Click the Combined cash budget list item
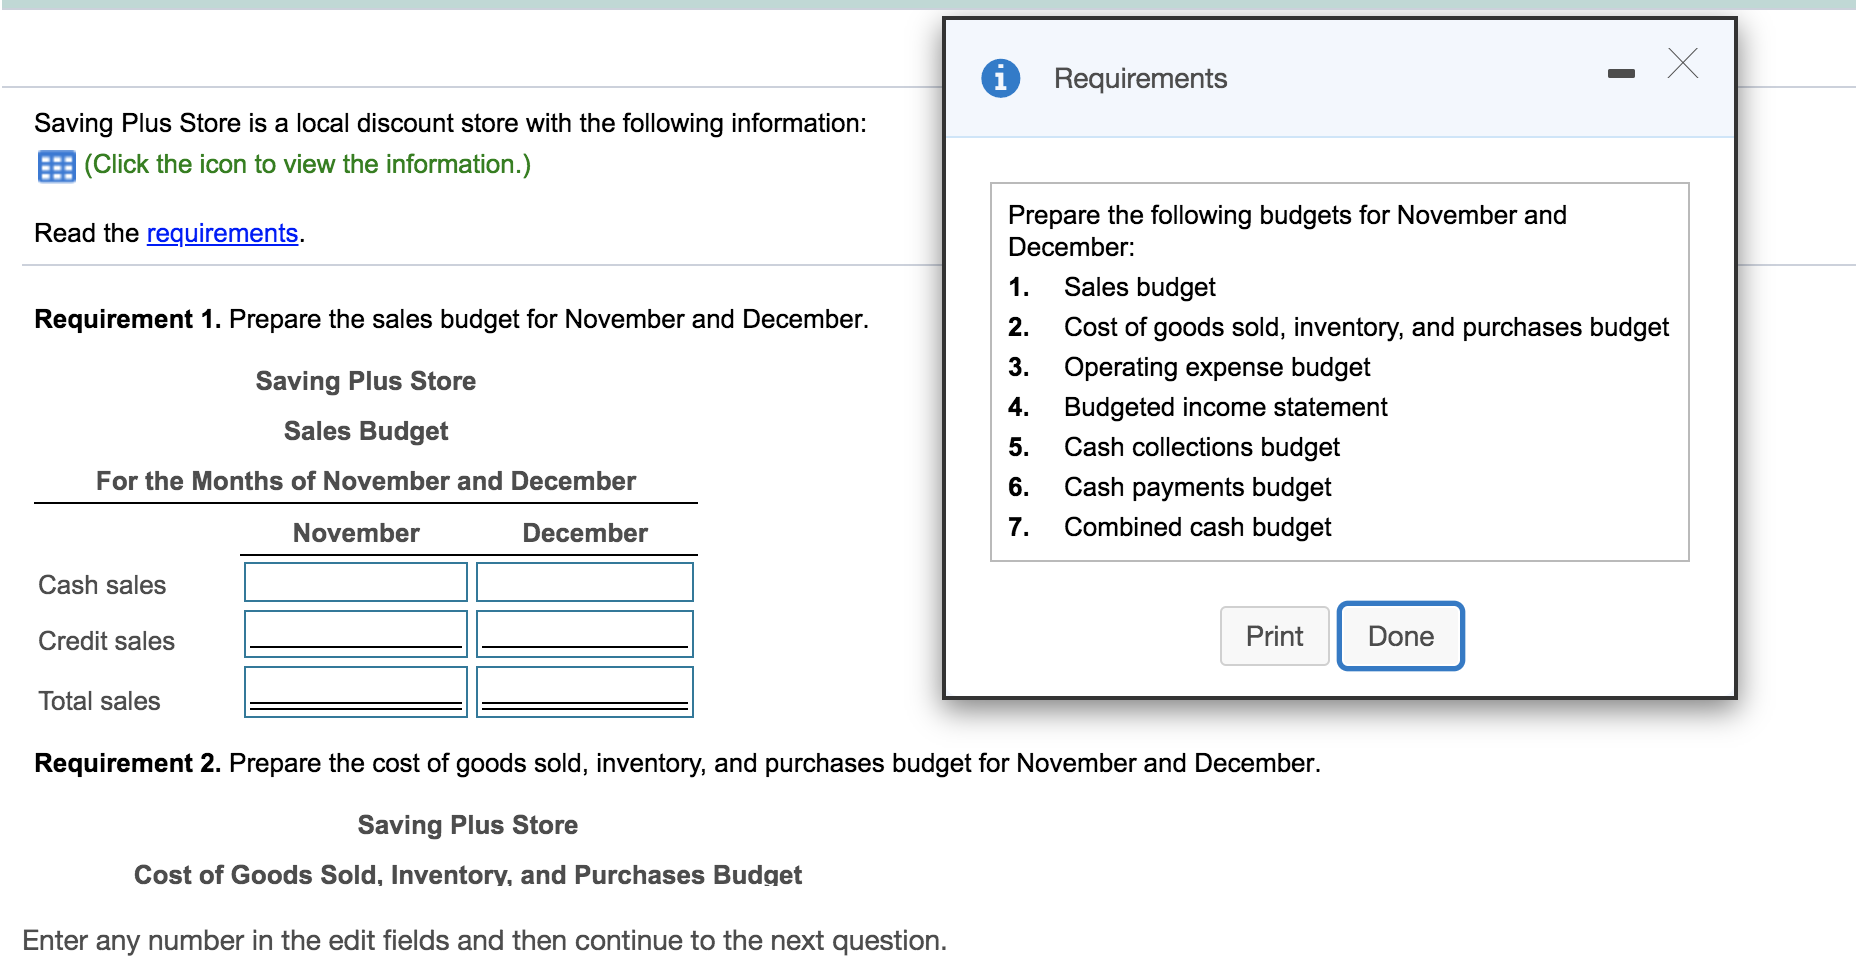This screenshot has width=1856, height=968. coord(1196,527)
